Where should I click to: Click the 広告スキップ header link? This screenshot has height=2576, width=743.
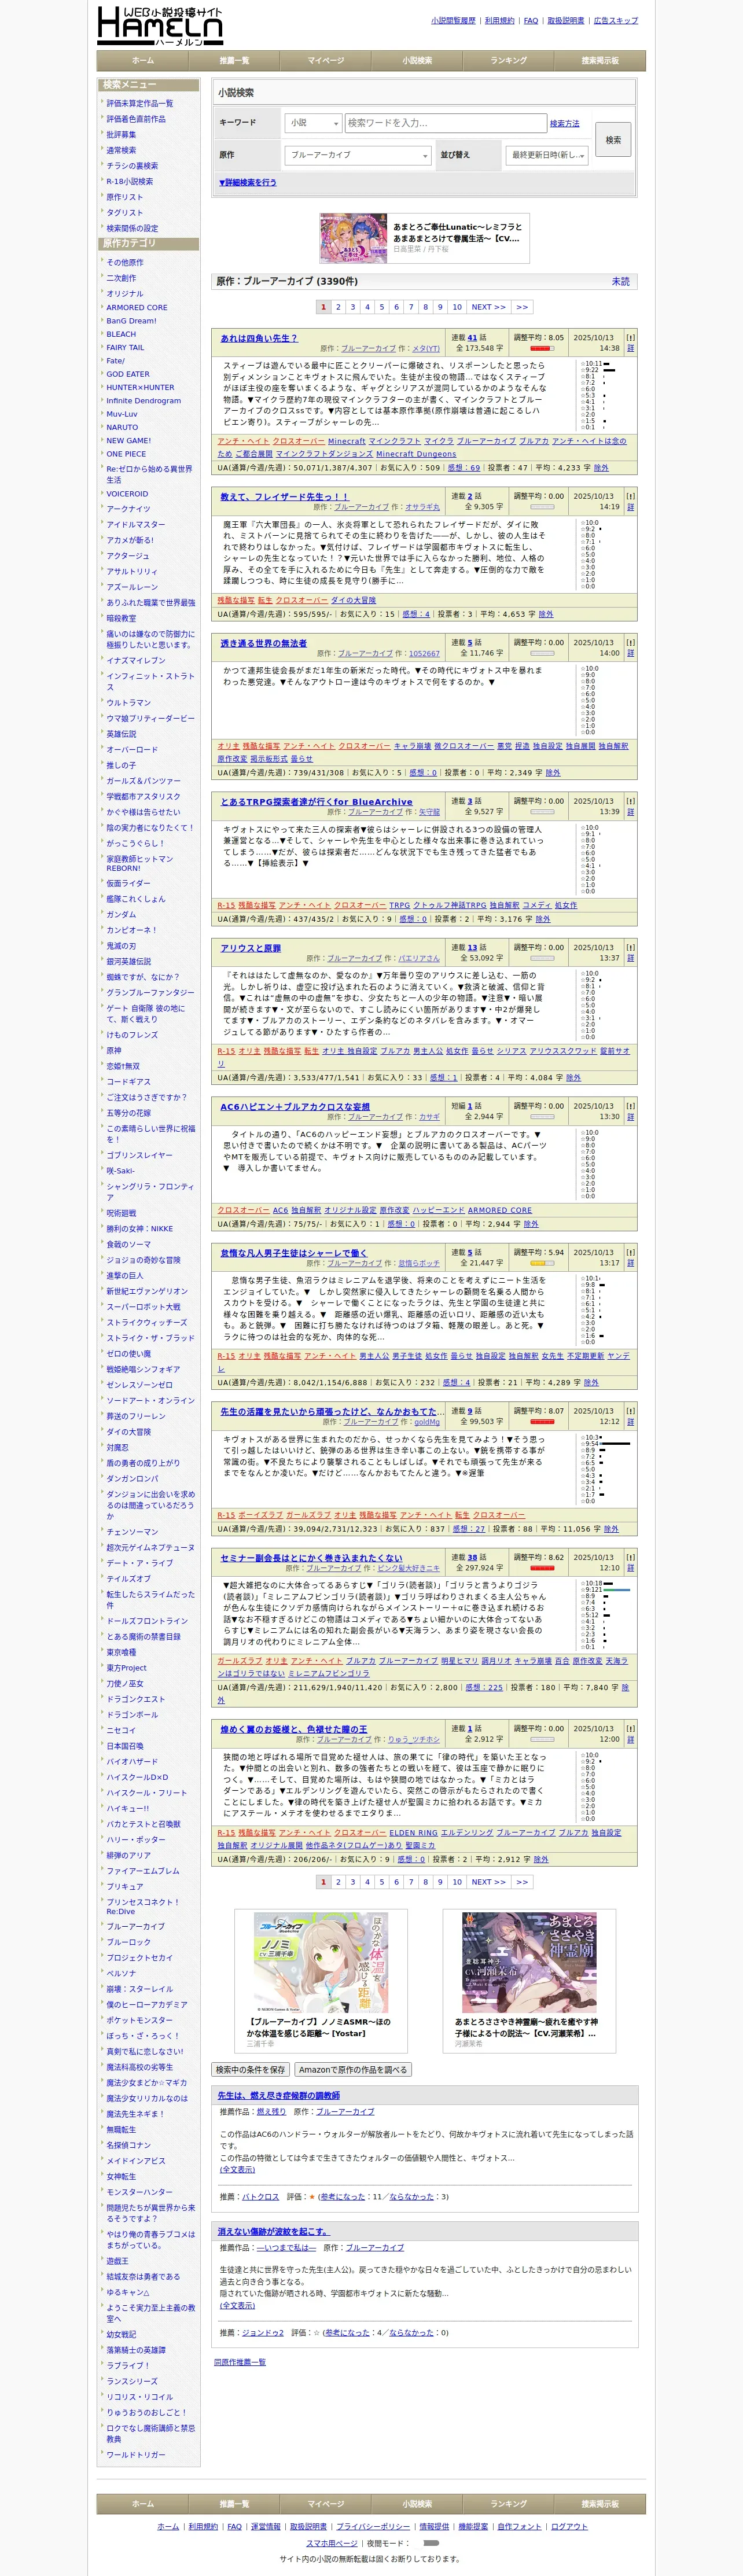click(x=615, y=20)
